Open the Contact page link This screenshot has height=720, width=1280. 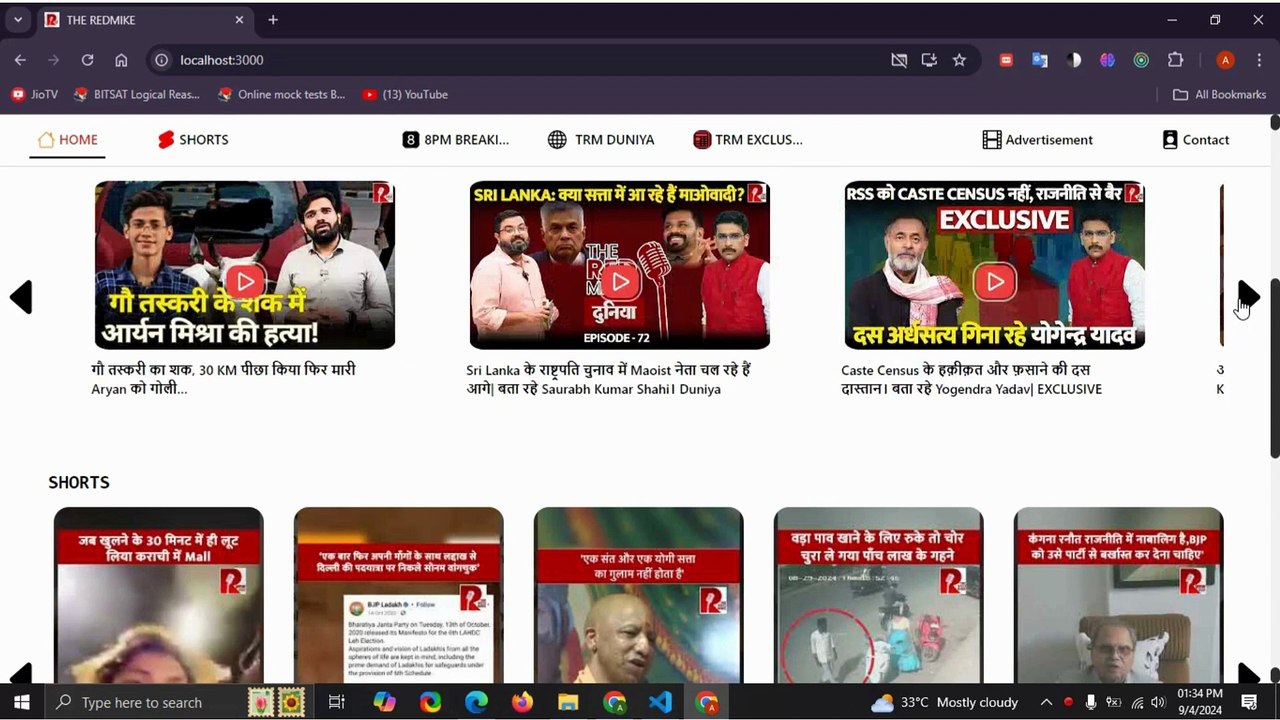pos(1195,140)
